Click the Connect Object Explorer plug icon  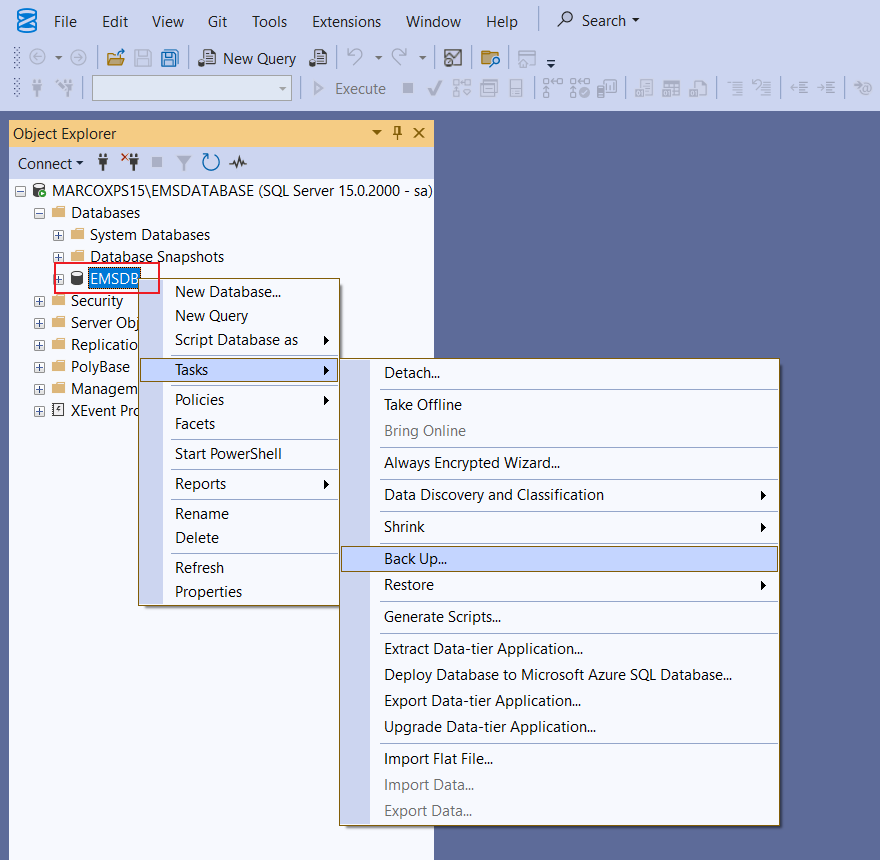[103, 163]
